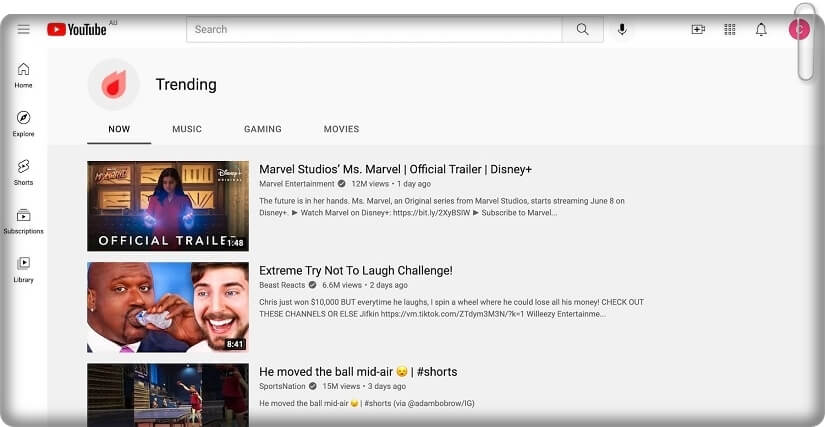Open the YouTube apps grid icon
This screenshot has width=825, height=427.
pos(730,29)
